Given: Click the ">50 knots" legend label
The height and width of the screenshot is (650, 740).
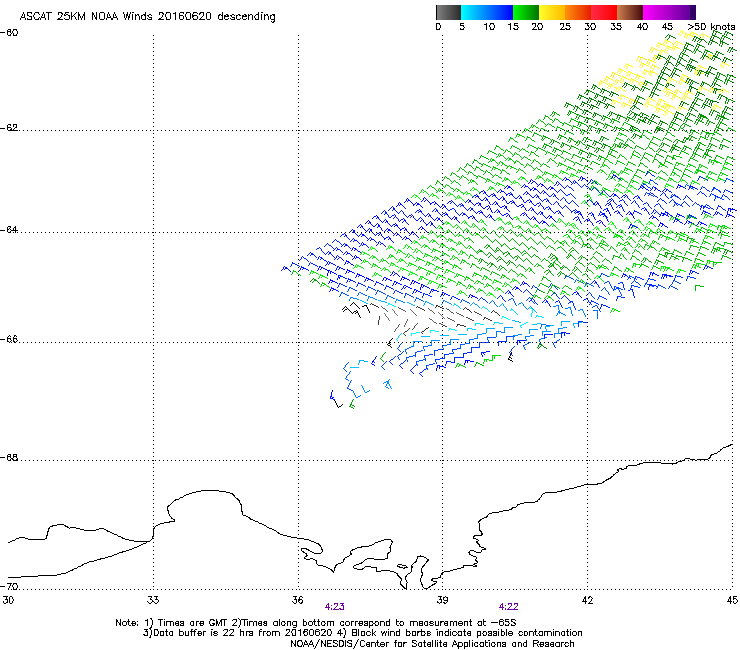Looking at the screenshot, I should [711, 27].
